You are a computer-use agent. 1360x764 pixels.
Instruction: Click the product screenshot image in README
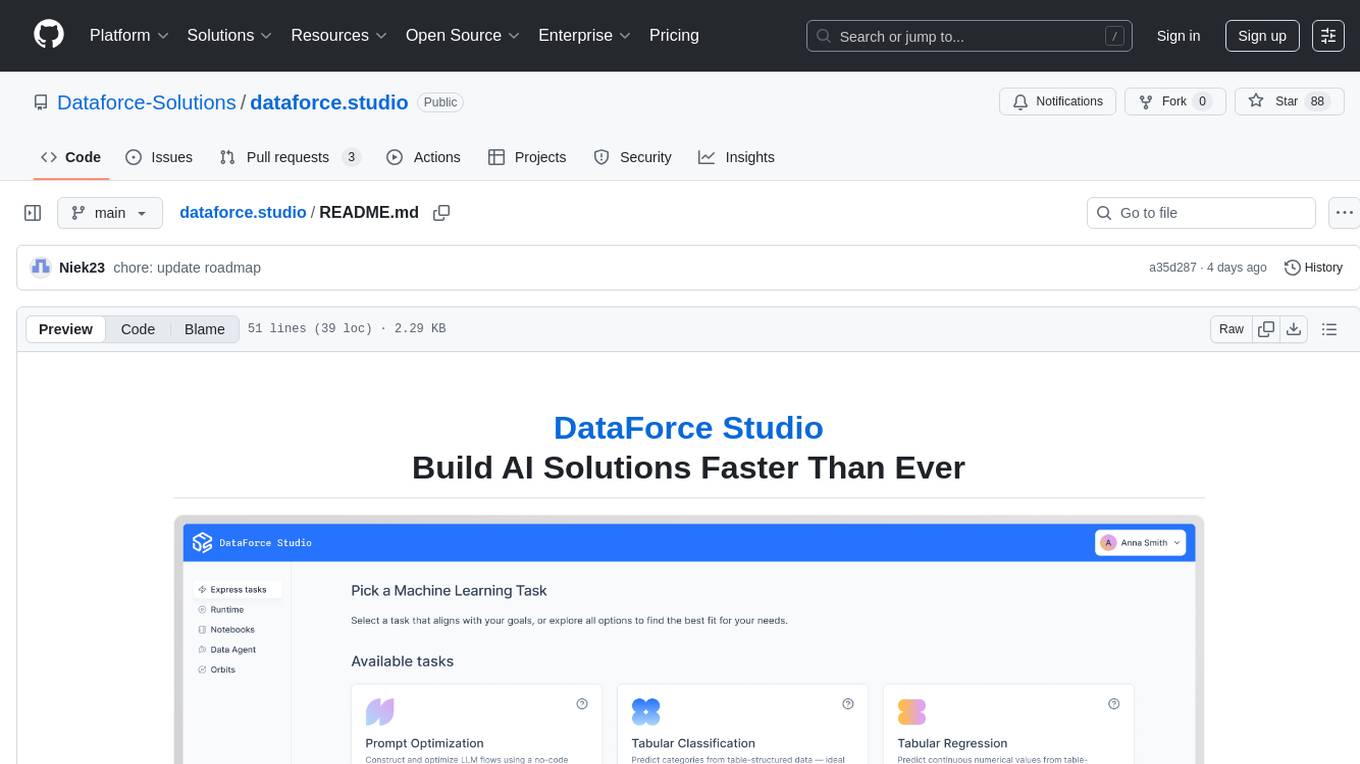pyautogui.click(x=688, y=639)
